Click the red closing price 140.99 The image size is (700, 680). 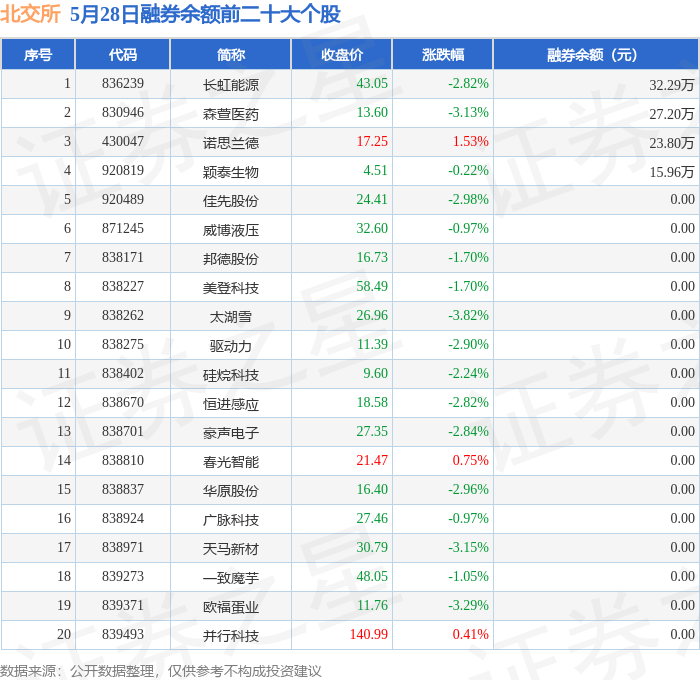(x=369, y=634)
